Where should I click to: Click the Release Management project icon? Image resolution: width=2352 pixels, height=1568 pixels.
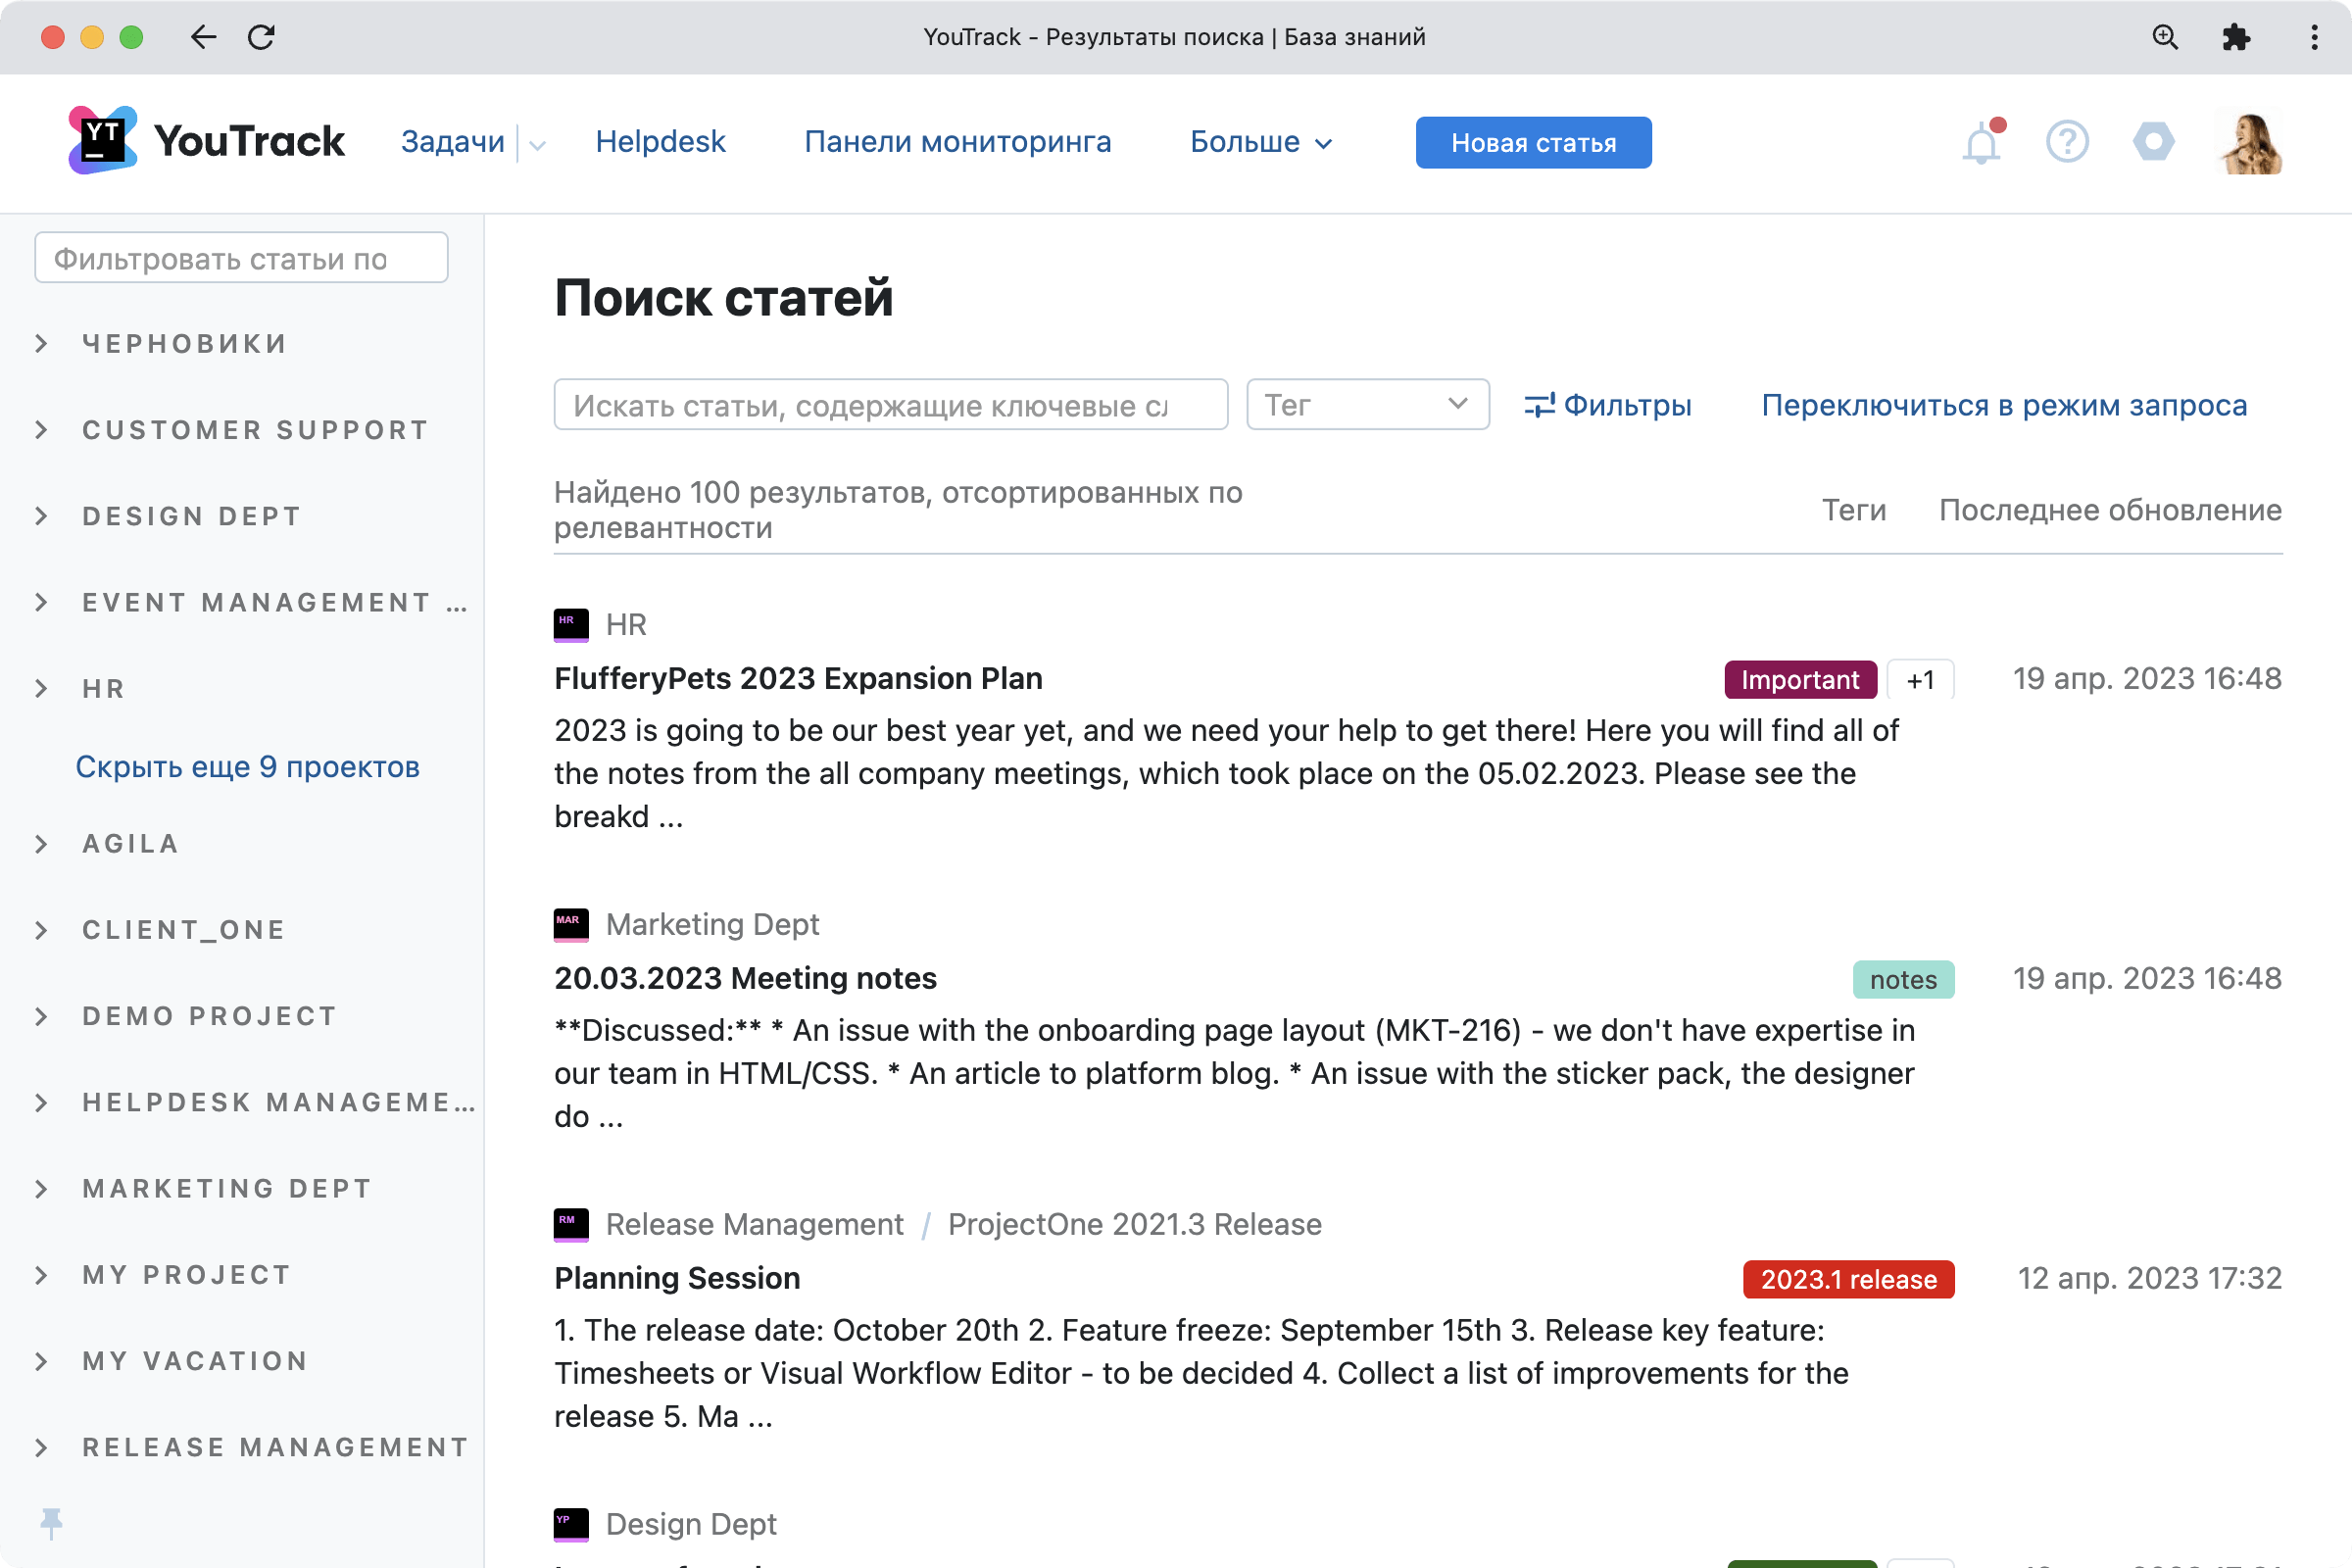(570, 1224)
